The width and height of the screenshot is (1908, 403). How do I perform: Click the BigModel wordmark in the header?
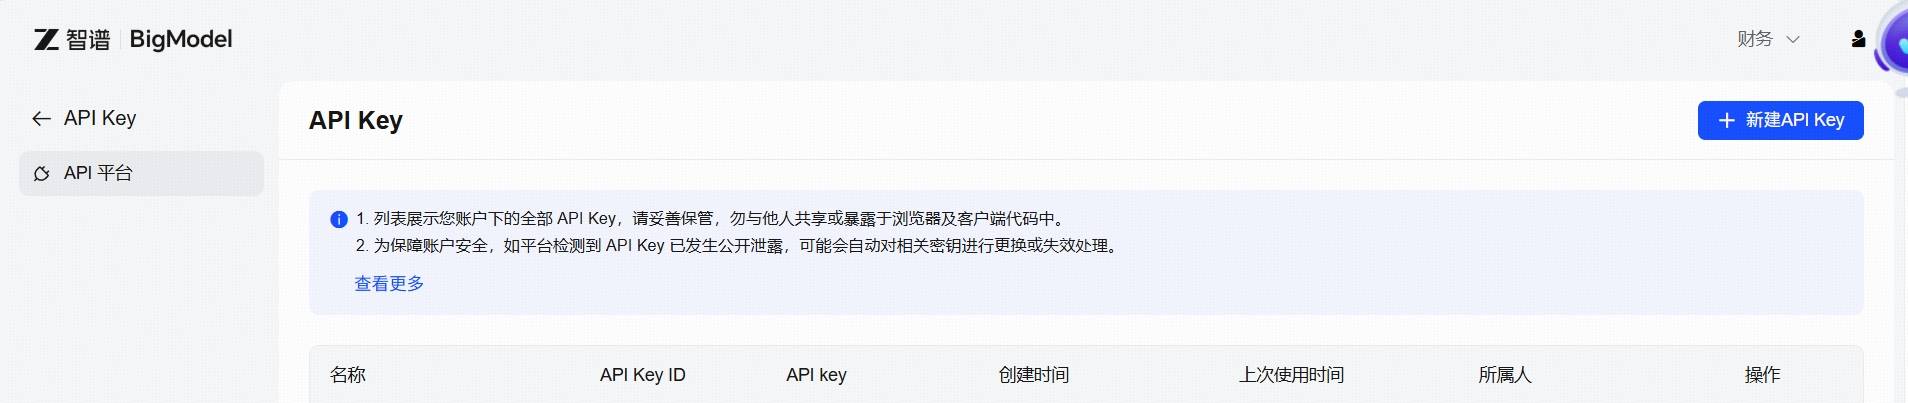(x=181, y=39)
